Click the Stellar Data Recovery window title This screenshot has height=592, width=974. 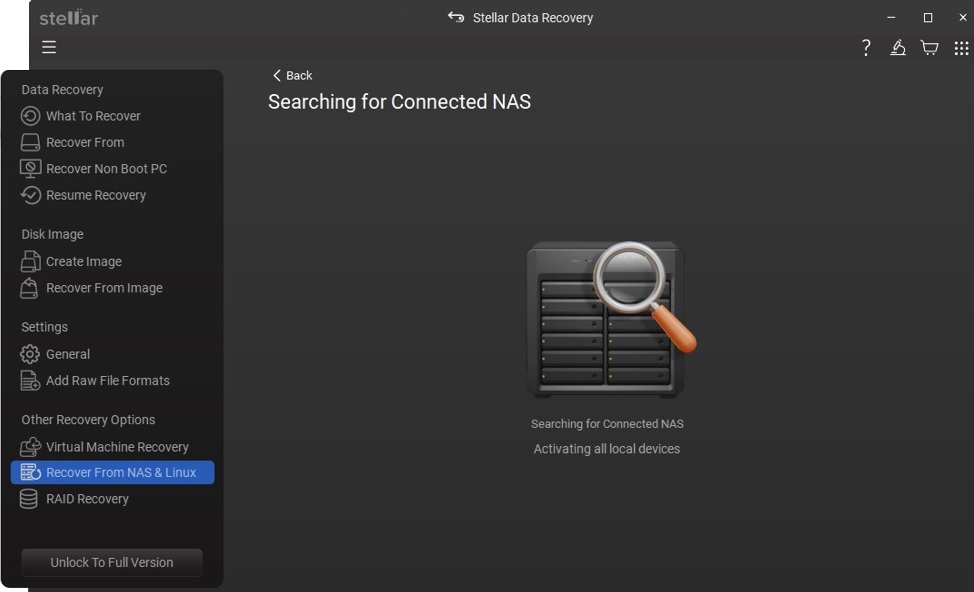[533, 17]
